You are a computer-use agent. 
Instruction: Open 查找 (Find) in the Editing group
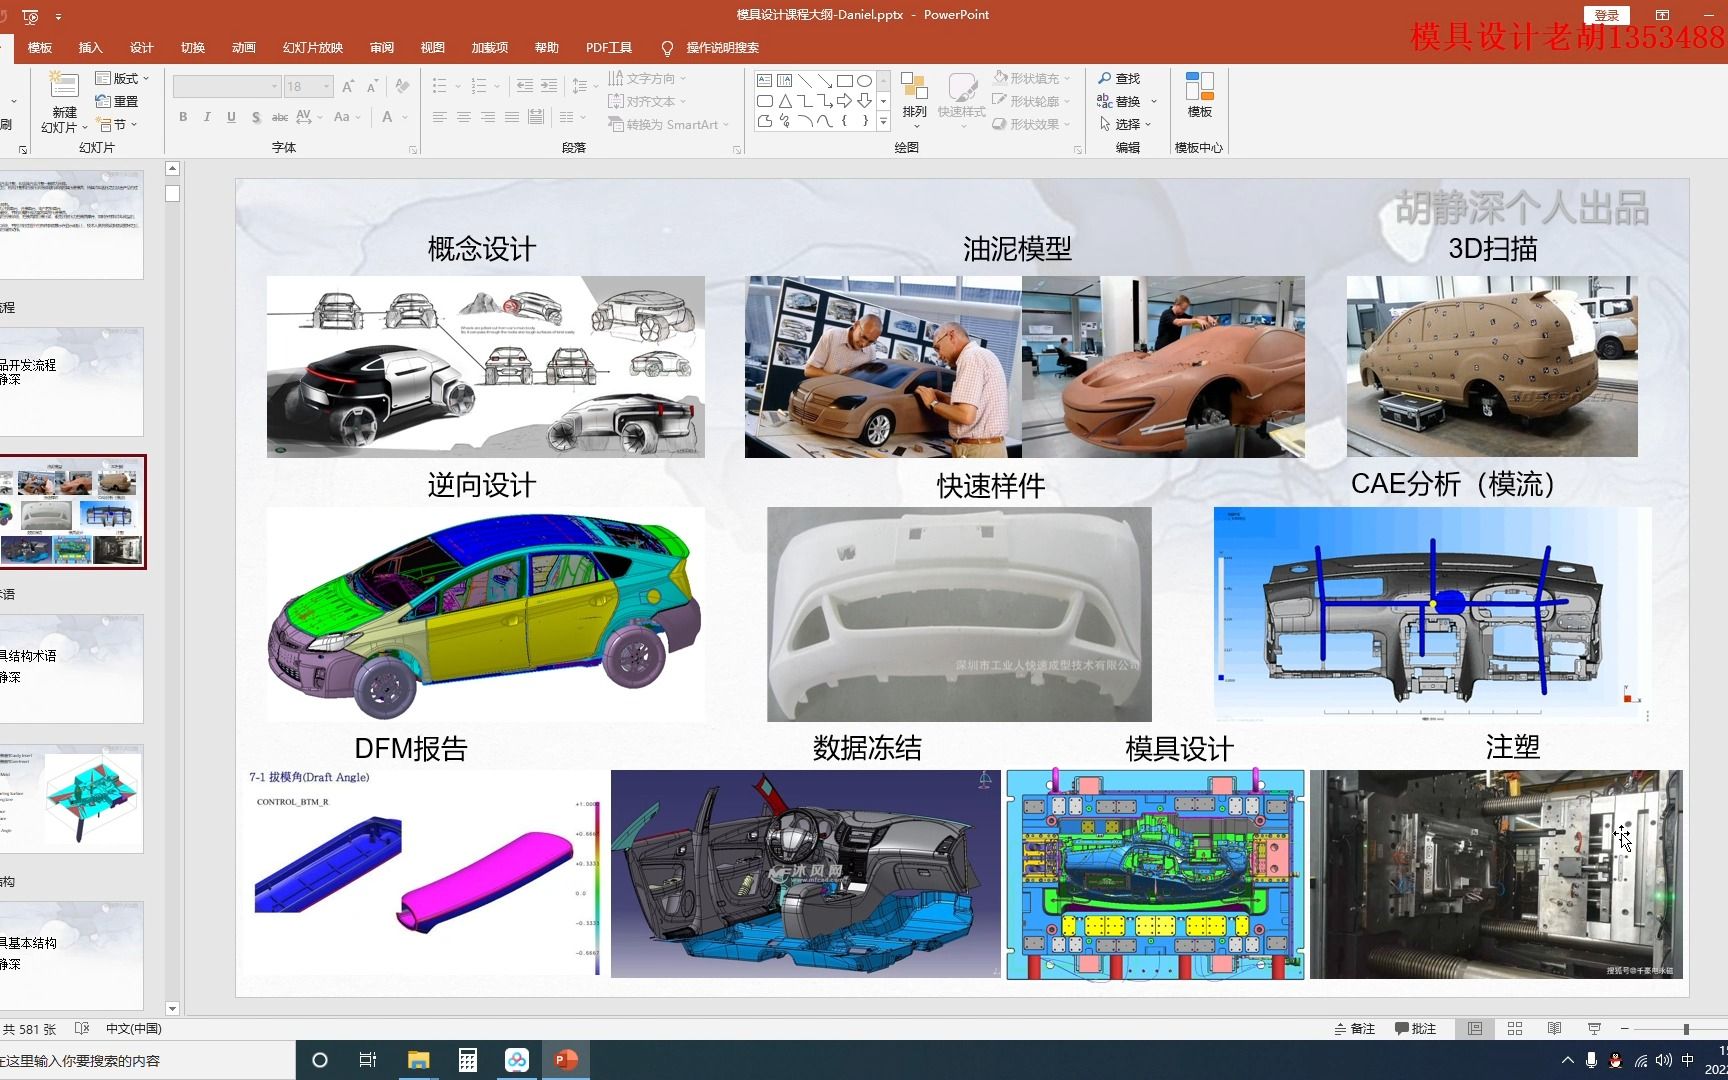pyautogui.click(x=1121, y=78)
